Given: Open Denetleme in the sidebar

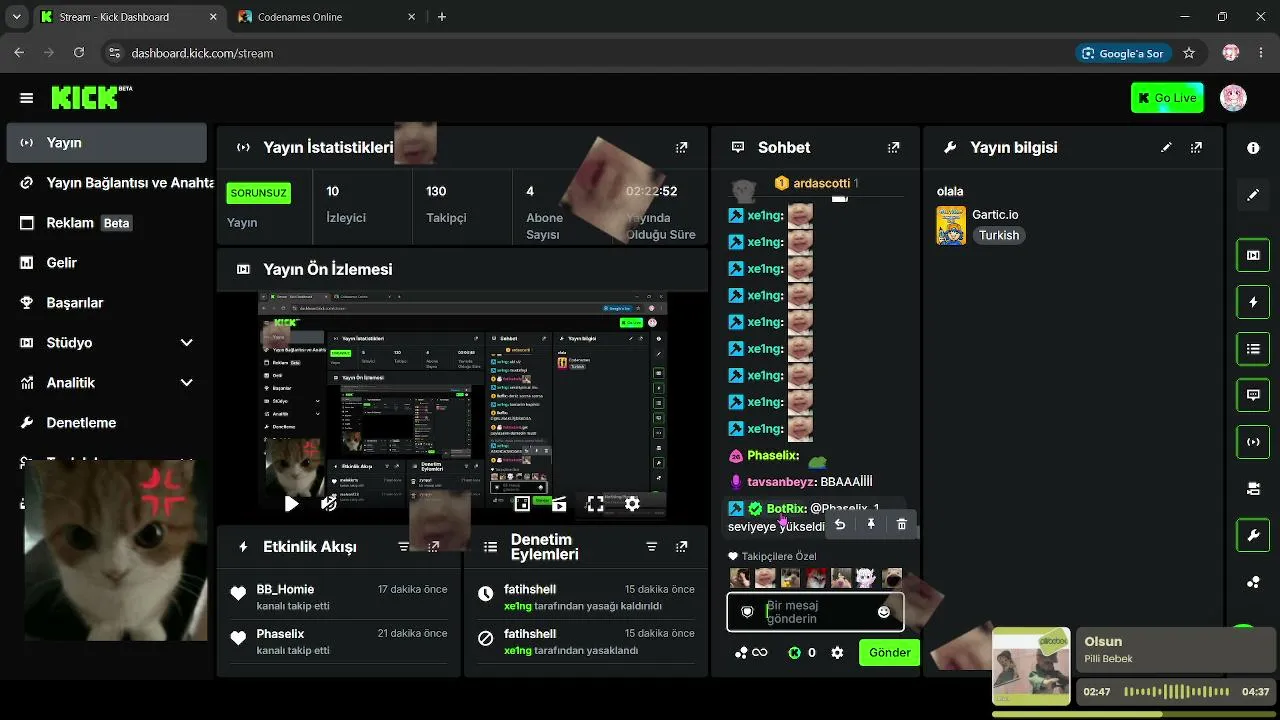Looking at the screenshot, I should [106, 422].
